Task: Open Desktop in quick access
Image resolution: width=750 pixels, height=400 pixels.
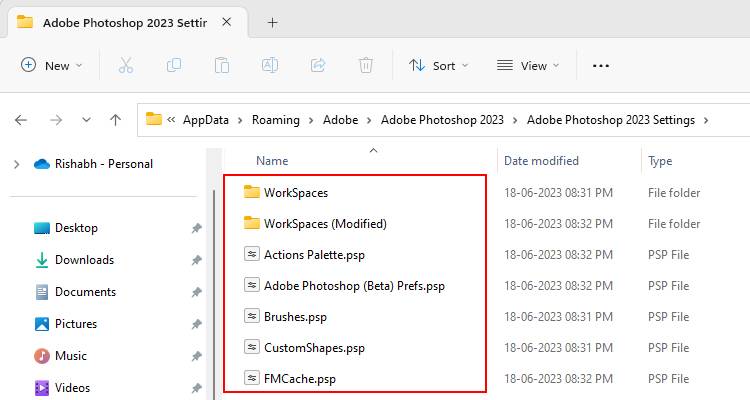Action: pos(76,228)
